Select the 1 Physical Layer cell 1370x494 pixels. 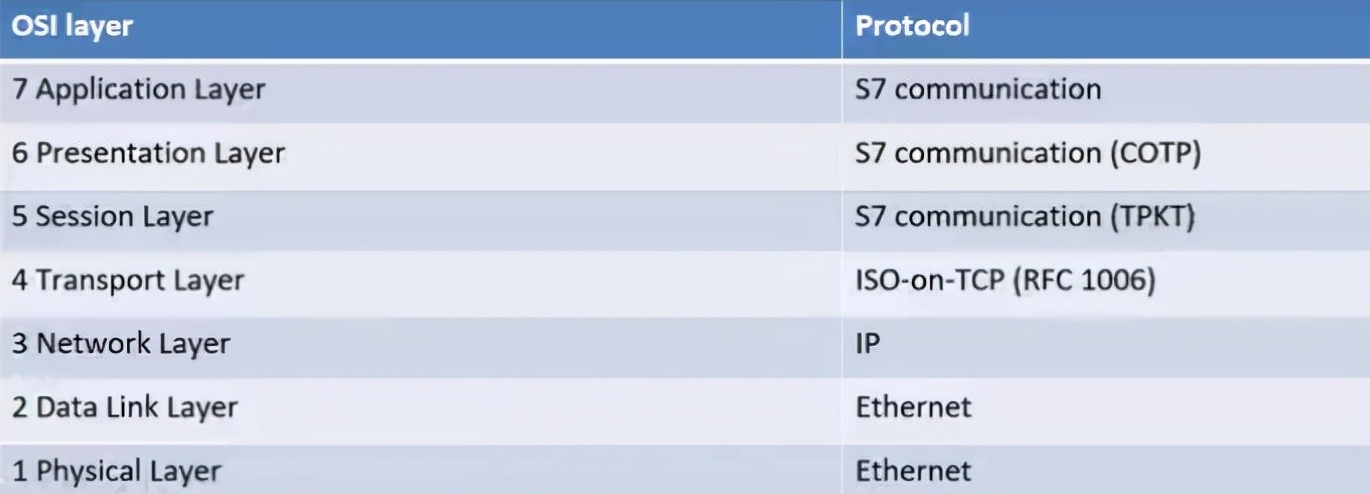(421, 470)
